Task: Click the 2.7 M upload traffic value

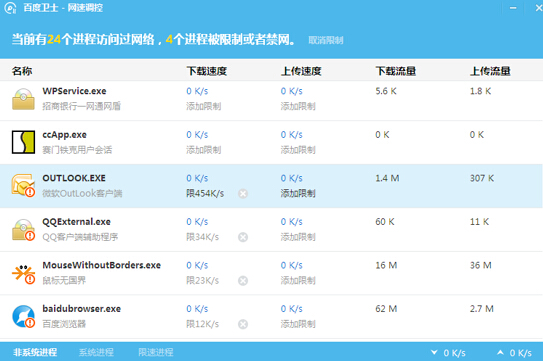Action: (x=482, y=309)
